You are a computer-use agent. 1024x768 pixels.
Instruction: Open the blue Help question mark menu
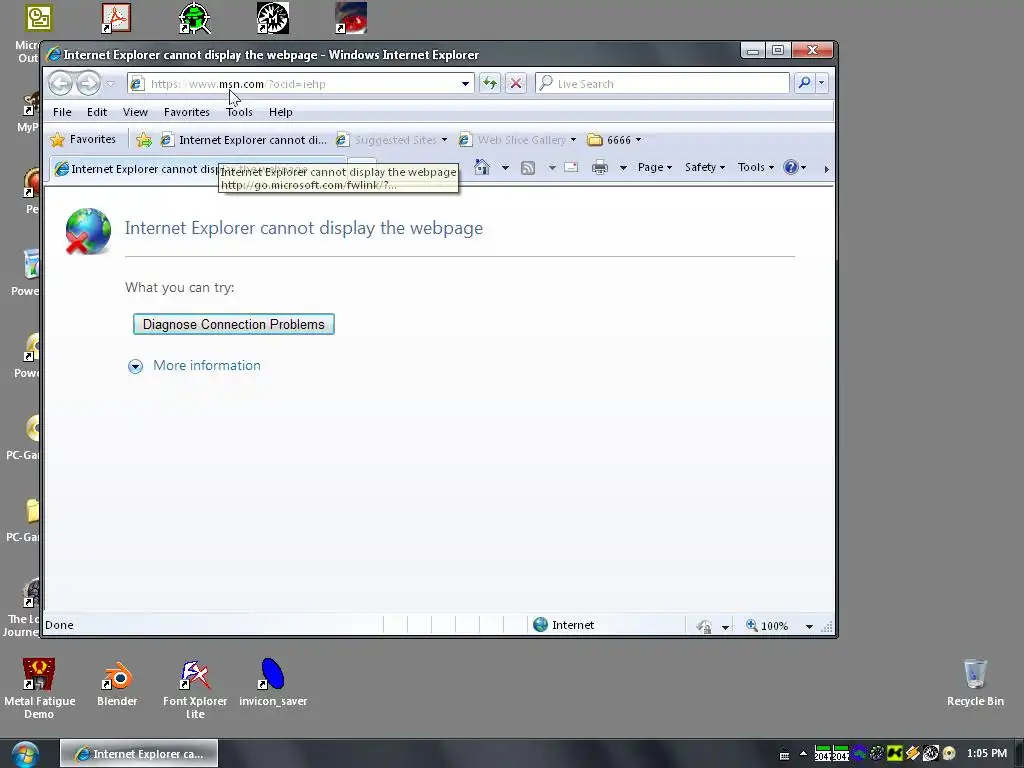(x=795, y=167)
